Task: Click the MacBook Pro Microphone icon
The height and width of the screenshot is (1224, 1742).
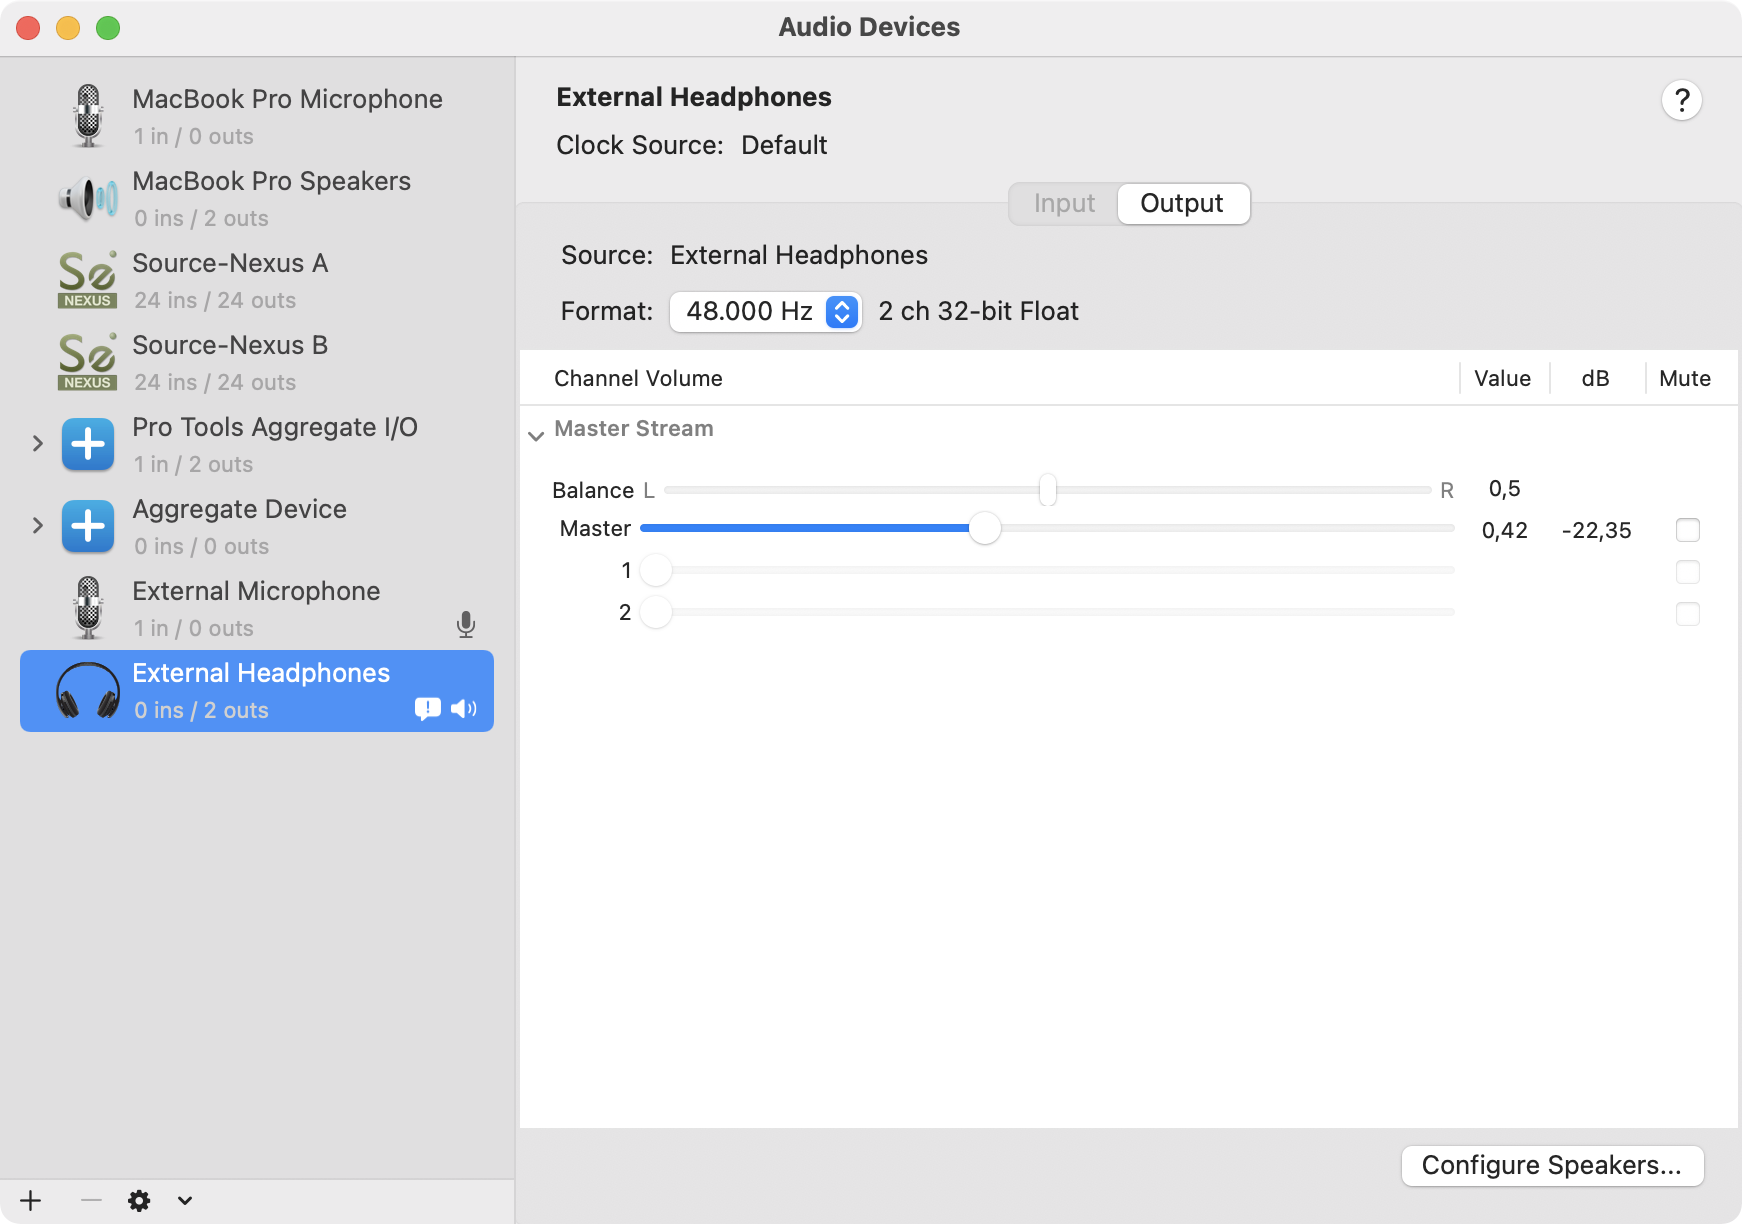Action: (x=88, y=116)
